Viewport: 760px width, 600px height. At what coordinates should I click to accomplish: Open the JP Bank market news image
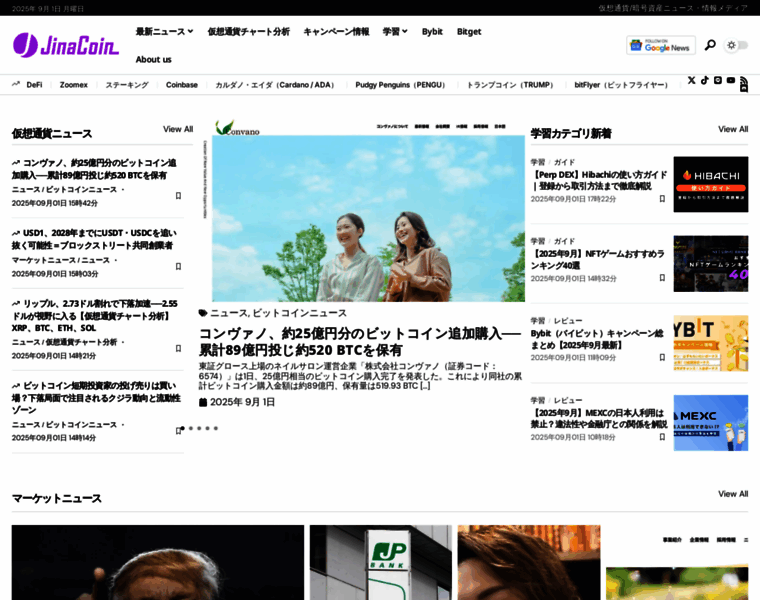[x=381, y=562]
